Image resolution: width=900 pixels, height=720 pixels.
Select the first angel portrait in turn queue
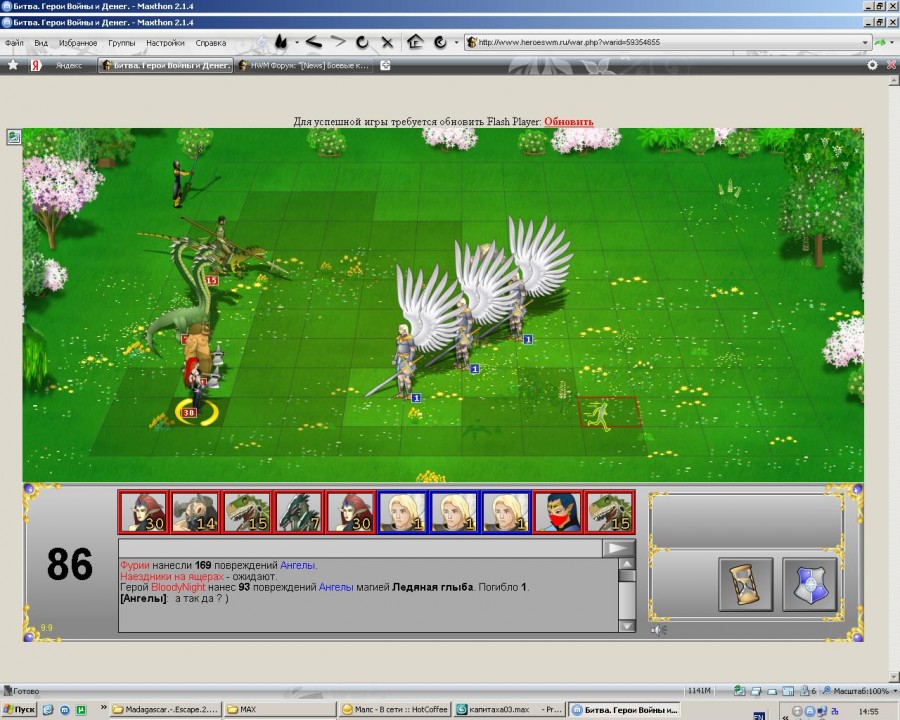[x=402, y=511]
